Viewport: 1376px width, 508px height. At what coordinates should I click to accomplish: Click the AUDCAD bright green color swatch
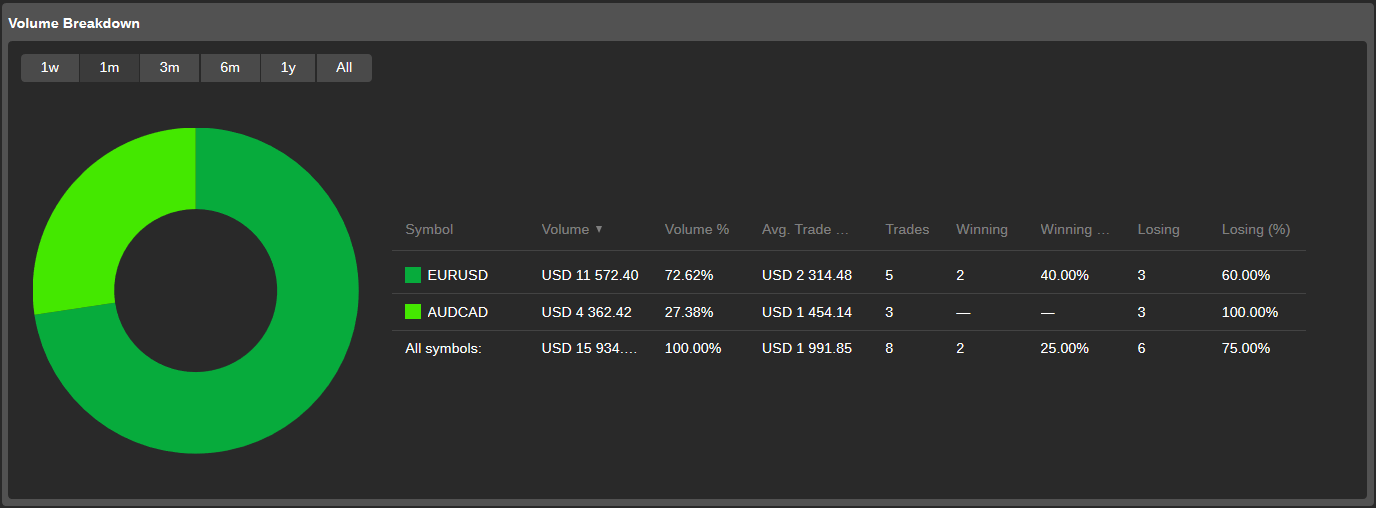pos(413,312)
